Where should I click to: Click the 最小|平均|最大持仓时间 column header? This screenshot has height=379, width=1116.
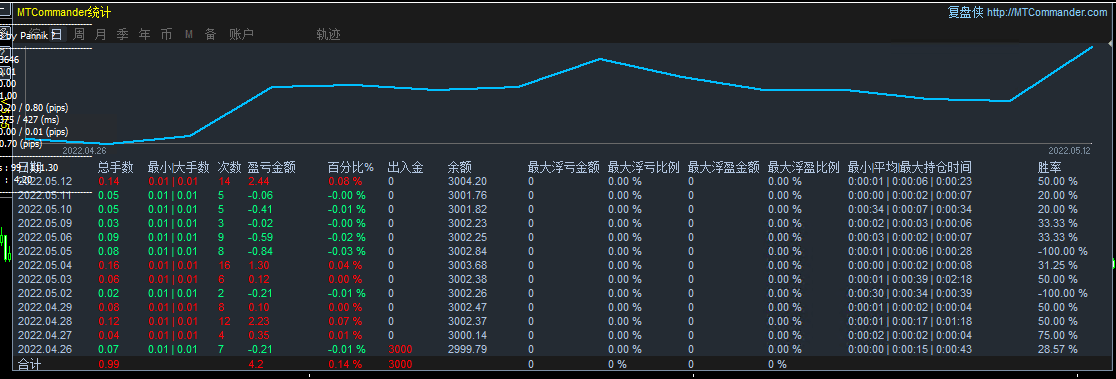click(910, 168)
